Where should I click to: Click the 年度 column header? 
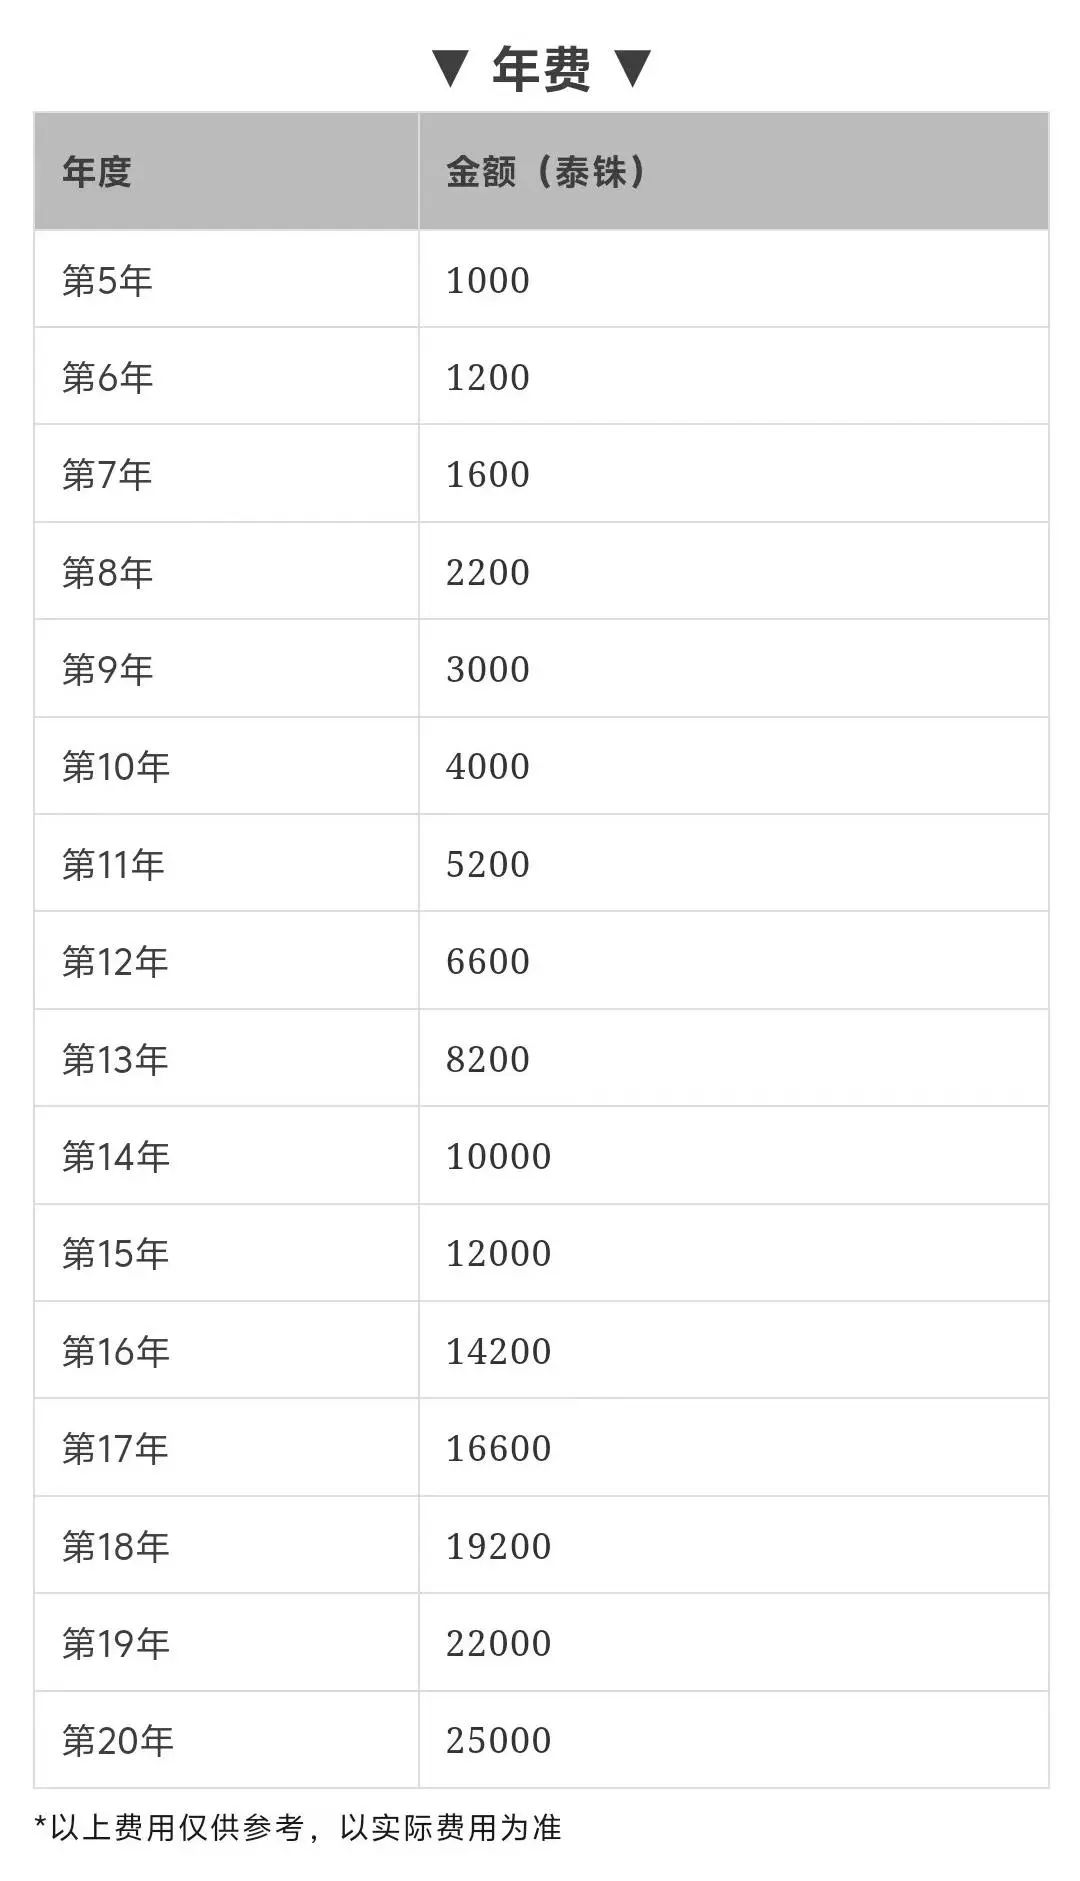97,172
